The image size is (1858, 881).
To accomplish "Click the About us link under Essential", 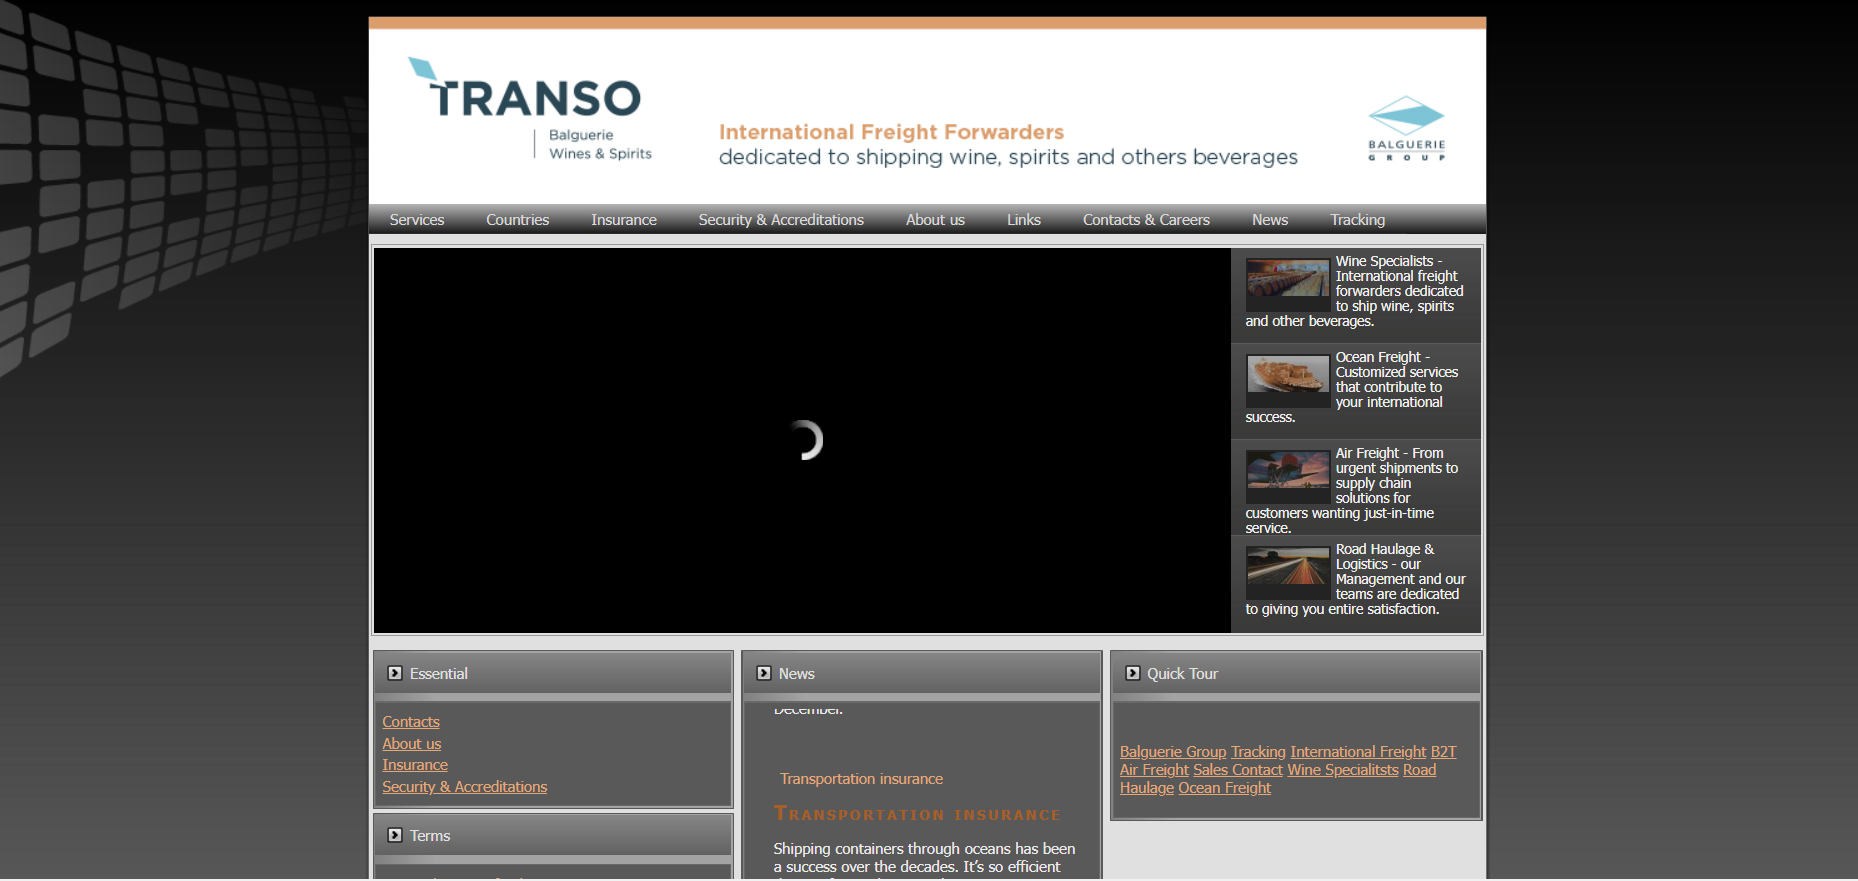I will 411,744.
